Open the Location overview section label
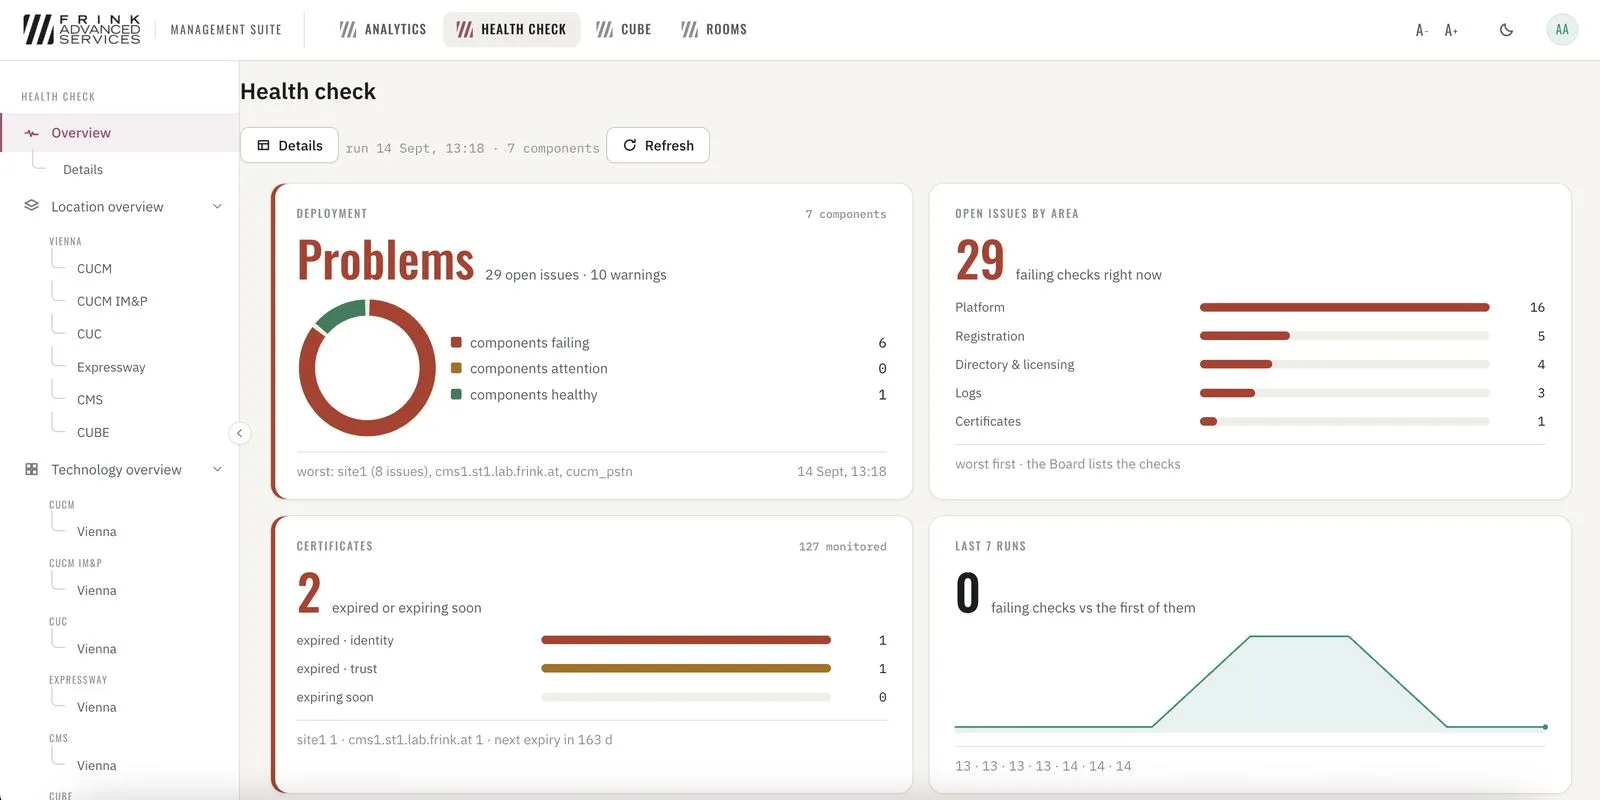The image size is (1600, 800). (107, 207)
